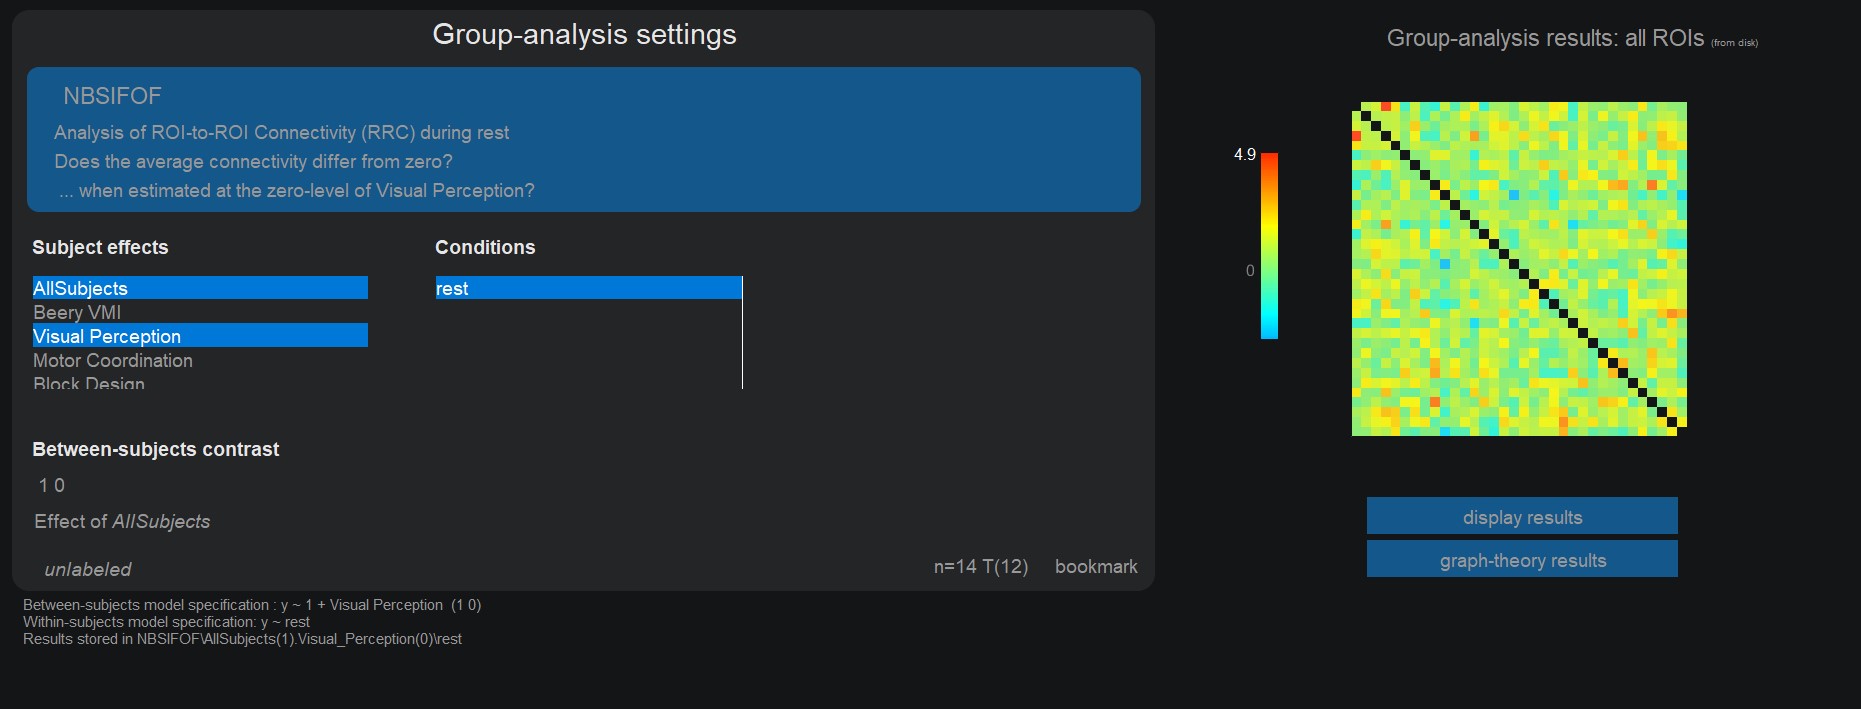Click the between-subjects contrast field "1 0"
Image resolution: width=1861 pixels, height=709 pixels.
click(x=52, y=485)
